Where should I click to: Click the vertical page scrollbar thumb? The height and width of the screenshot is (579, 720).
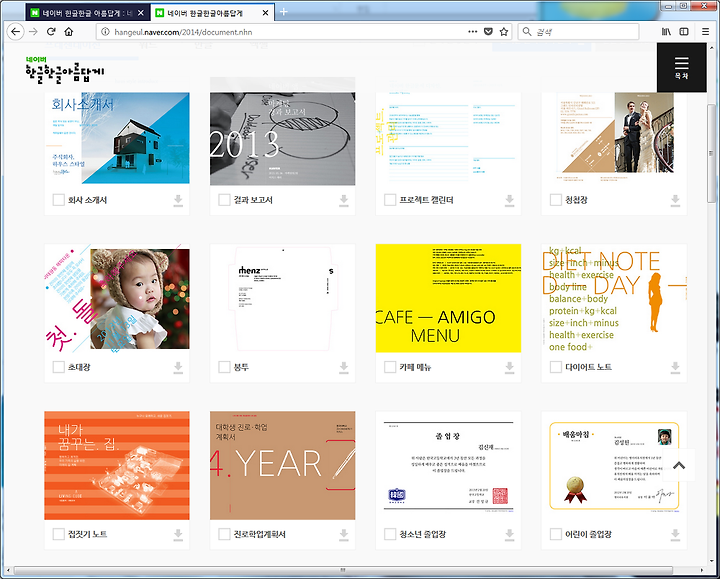pyautogui.click(x=712, y=152)
